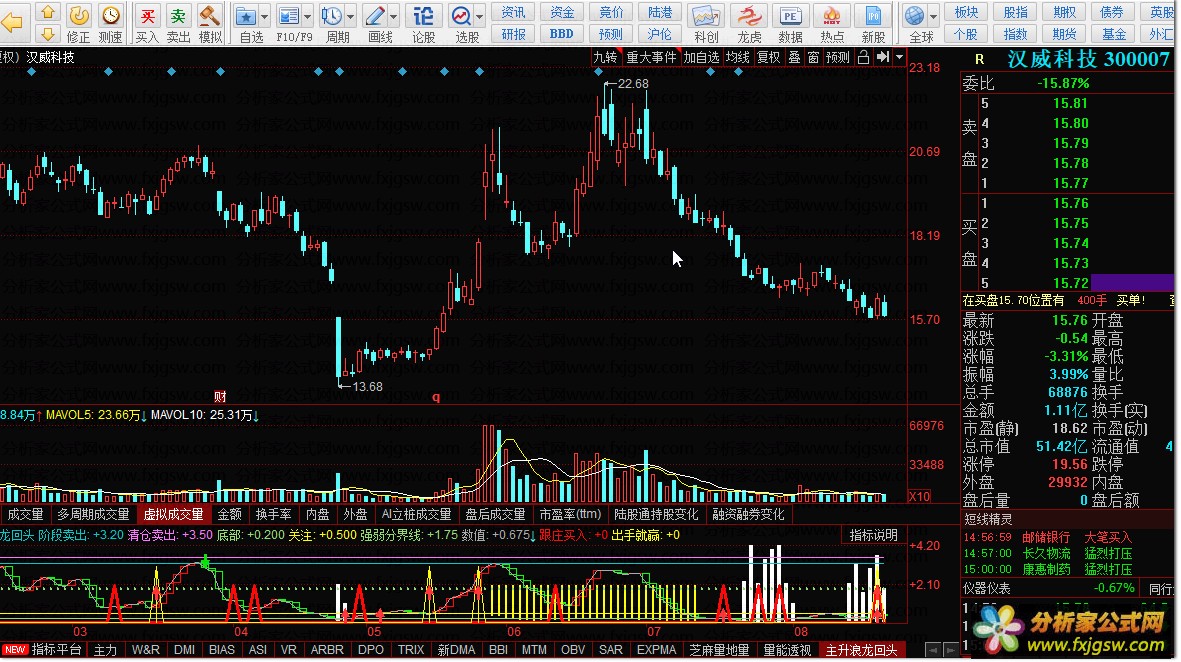Image resolution: width=1181 pixels, height=662 pixels.
Task: Click the BBD button
Action: (x=561, y=34)
